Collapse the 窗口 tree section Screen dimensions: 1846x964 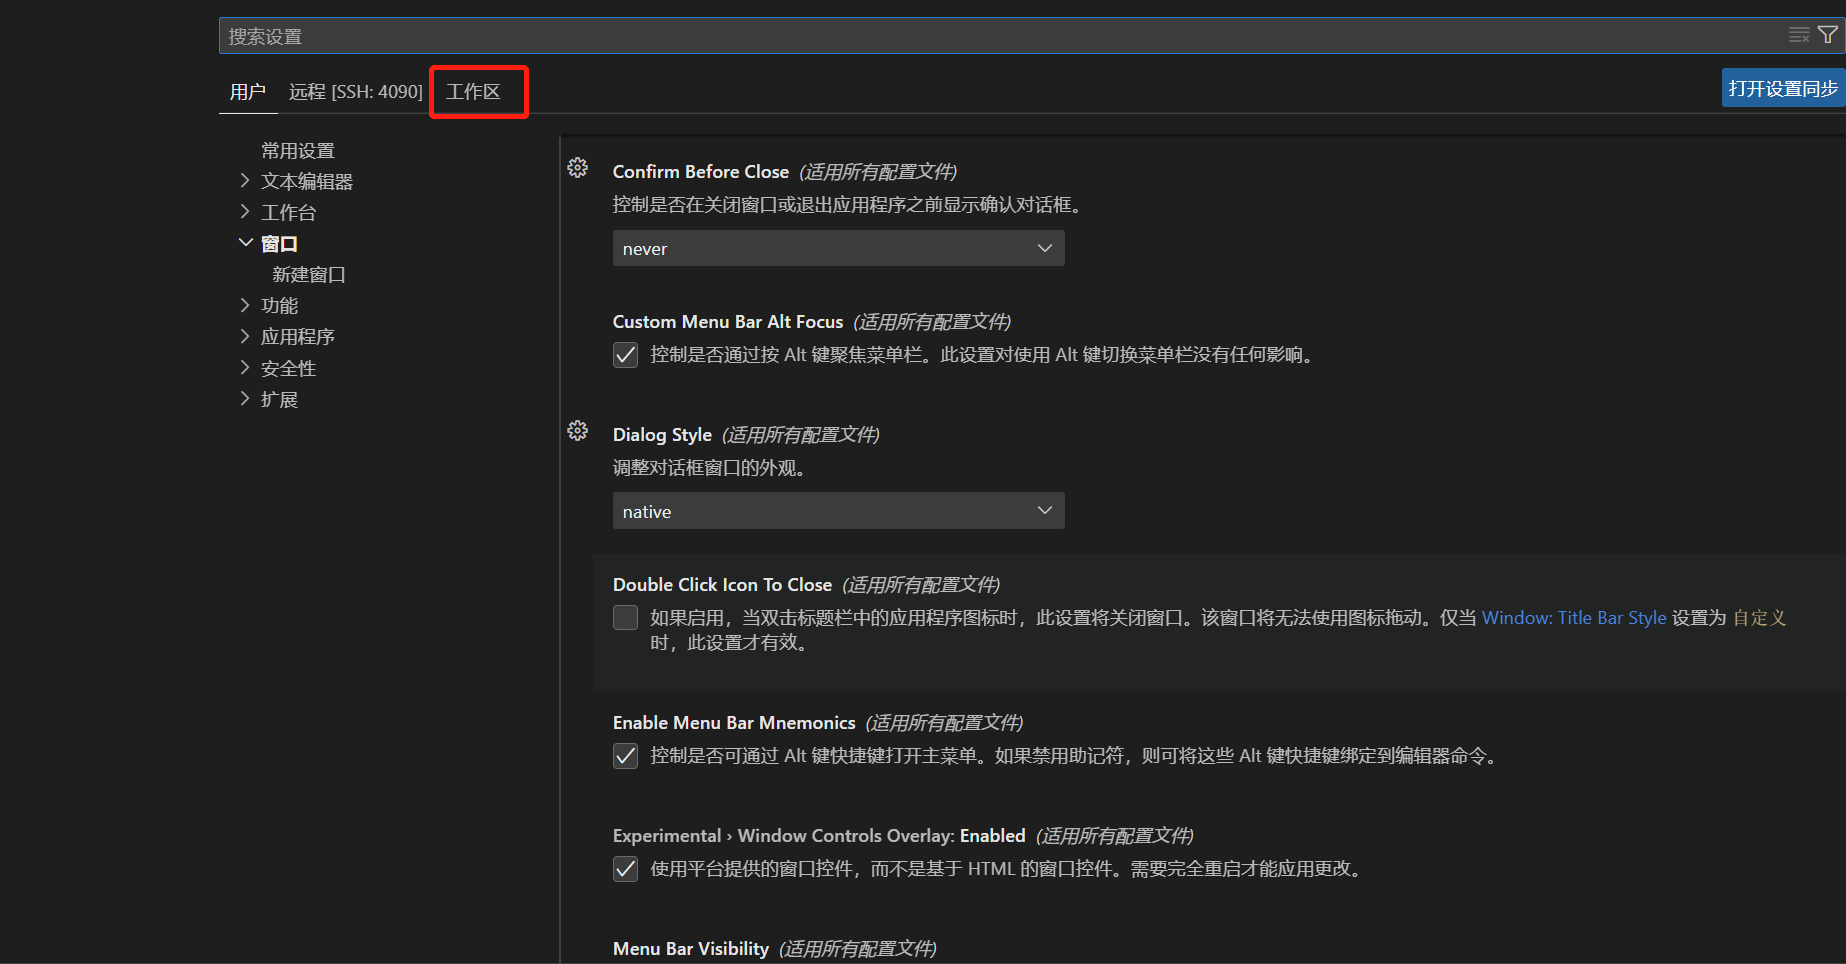[245, 243]
